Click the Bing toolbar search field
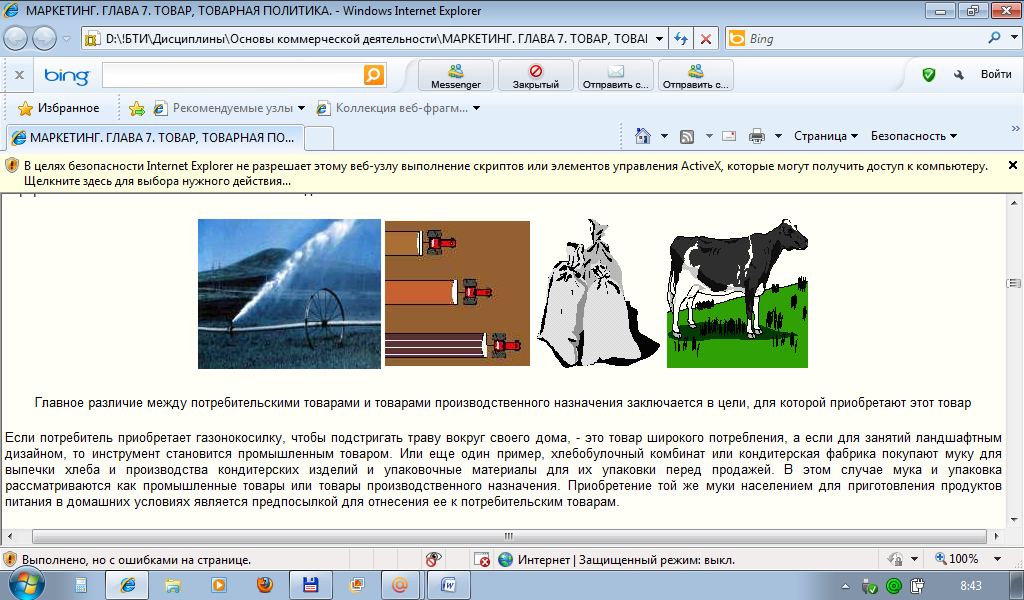1024x600 pixels. [x=232, y=76]
